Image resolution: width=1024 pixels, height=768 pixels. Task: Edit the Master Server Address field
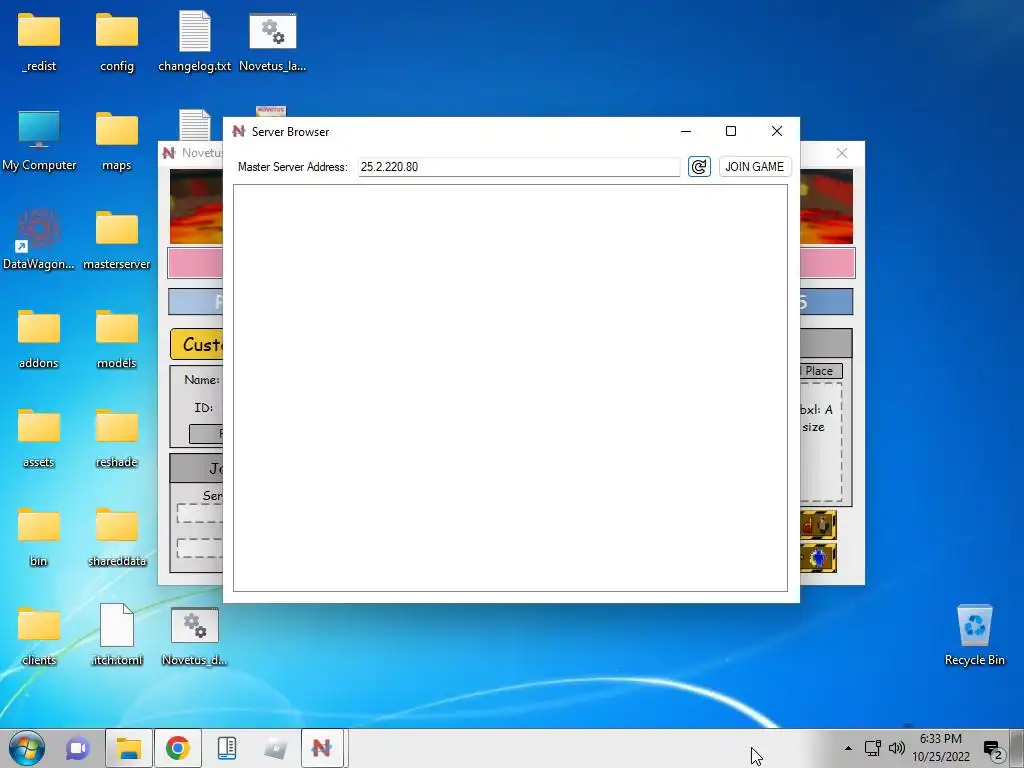519,167
